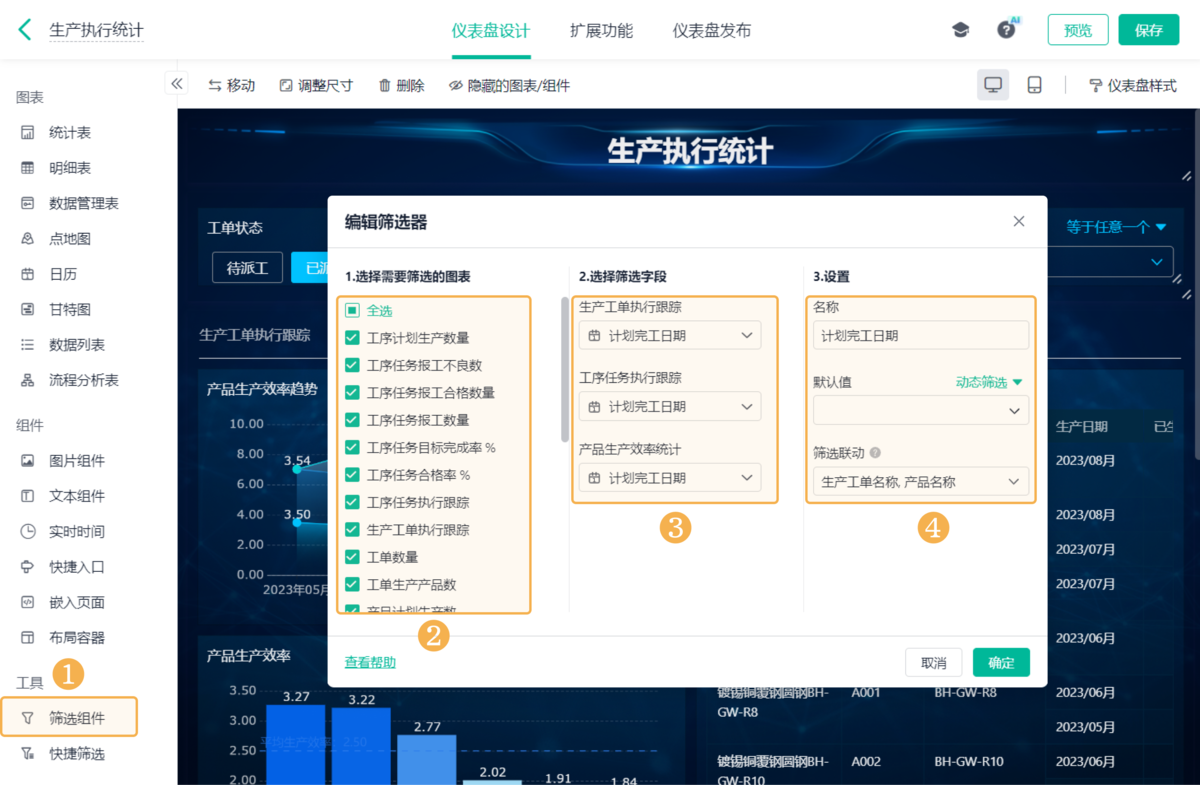
Task: Uncheck 工序任务报工数量
Action: [x=352, y=420]
